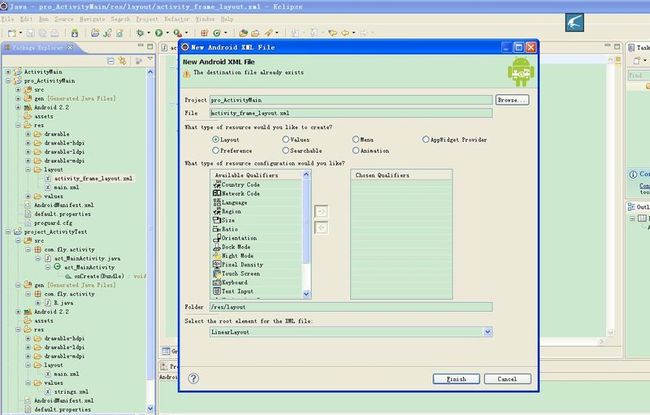Click the Dock Mode qualifier icon
Image resolution: width=650 pixels, height=415 pixels.
[217, 247]
